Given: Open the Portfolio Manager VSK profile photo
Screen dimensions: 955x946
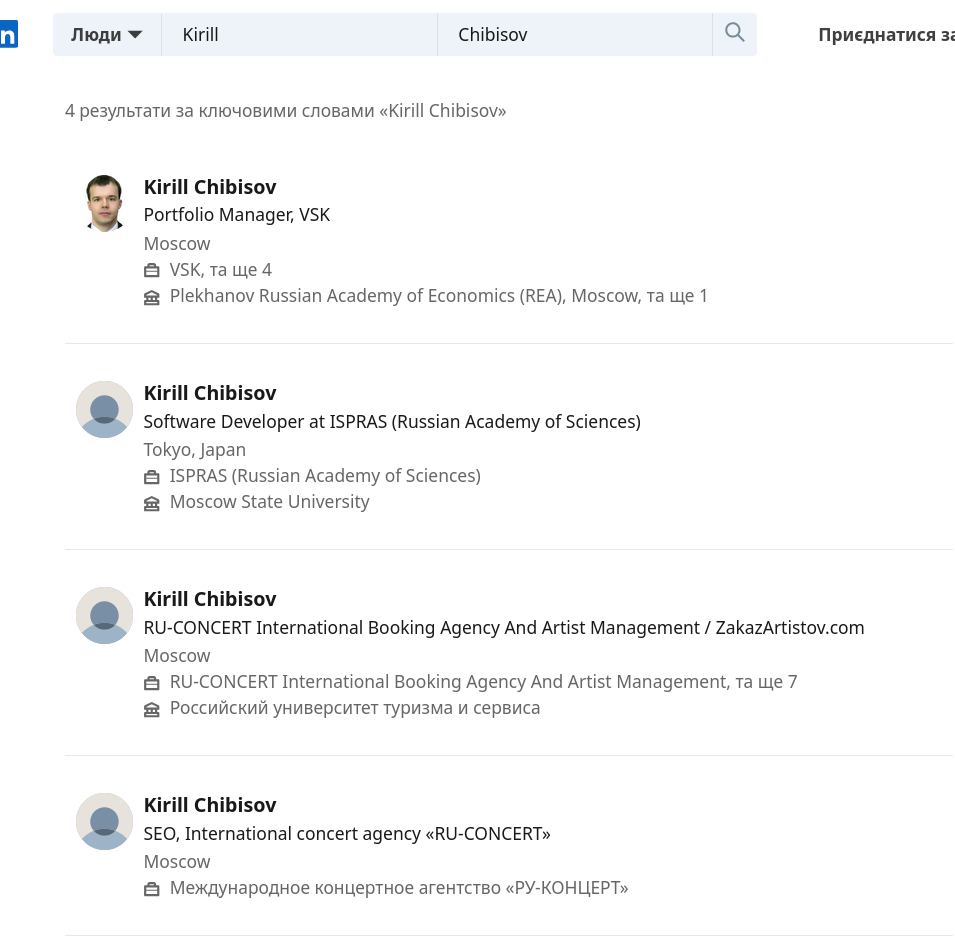Looking at the screenshot, I should (104, 203).
